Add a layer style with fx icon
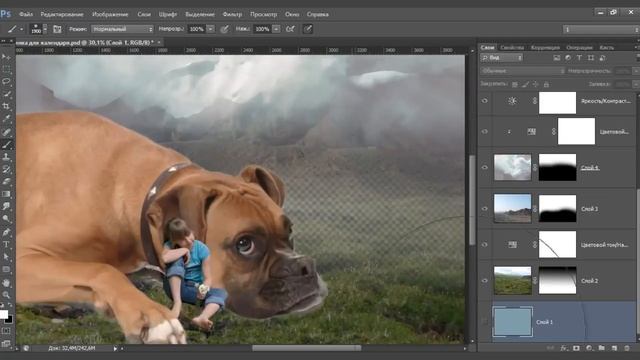This screenshot has width=640, height=360. (x=564, y=348)
